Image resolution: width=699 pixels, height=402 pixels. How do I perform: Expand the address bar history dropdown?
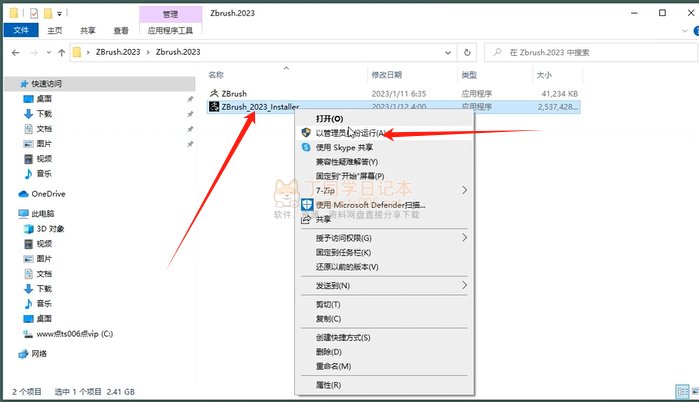coord(448,53)
